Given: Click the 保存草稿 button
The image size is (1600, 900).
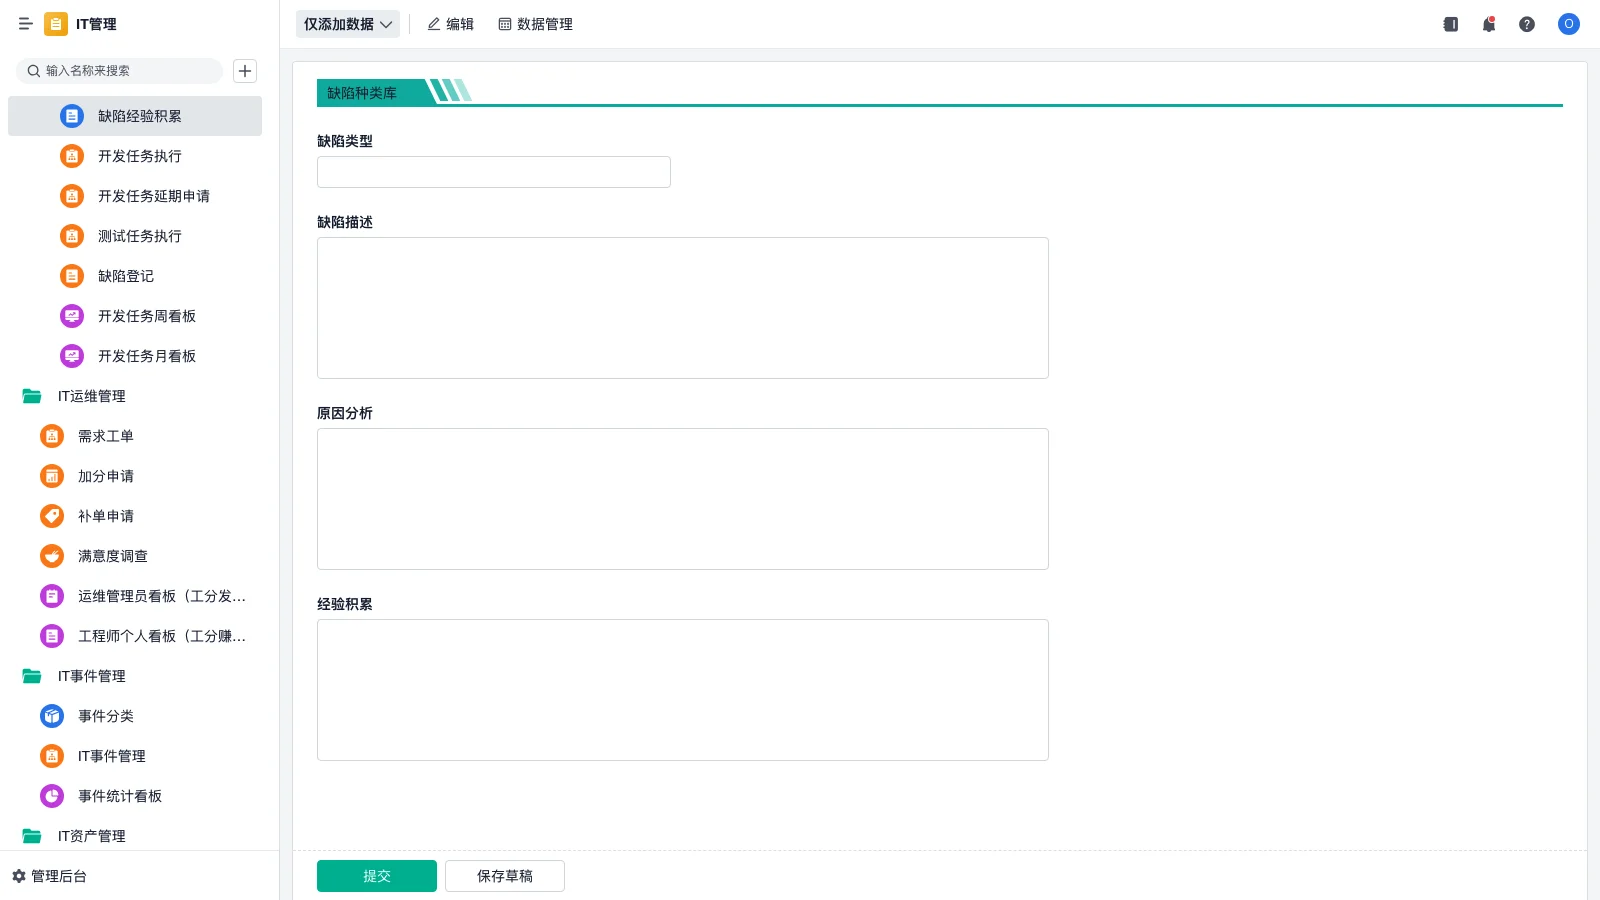Looking at the screenshot, I should [x=505, y=876].
